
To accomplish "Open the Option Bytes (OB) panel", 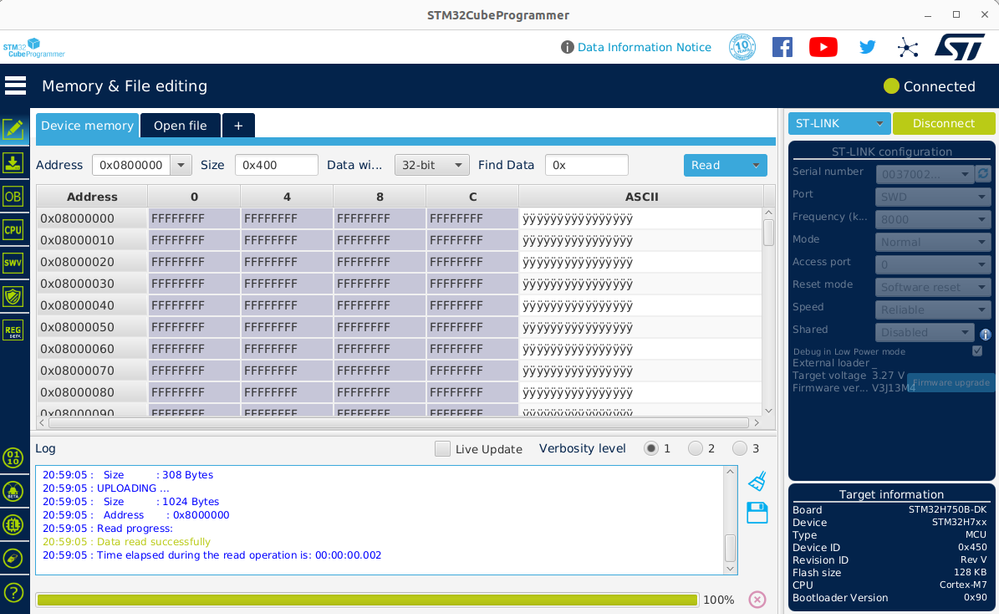I will (x=13, y=197).
